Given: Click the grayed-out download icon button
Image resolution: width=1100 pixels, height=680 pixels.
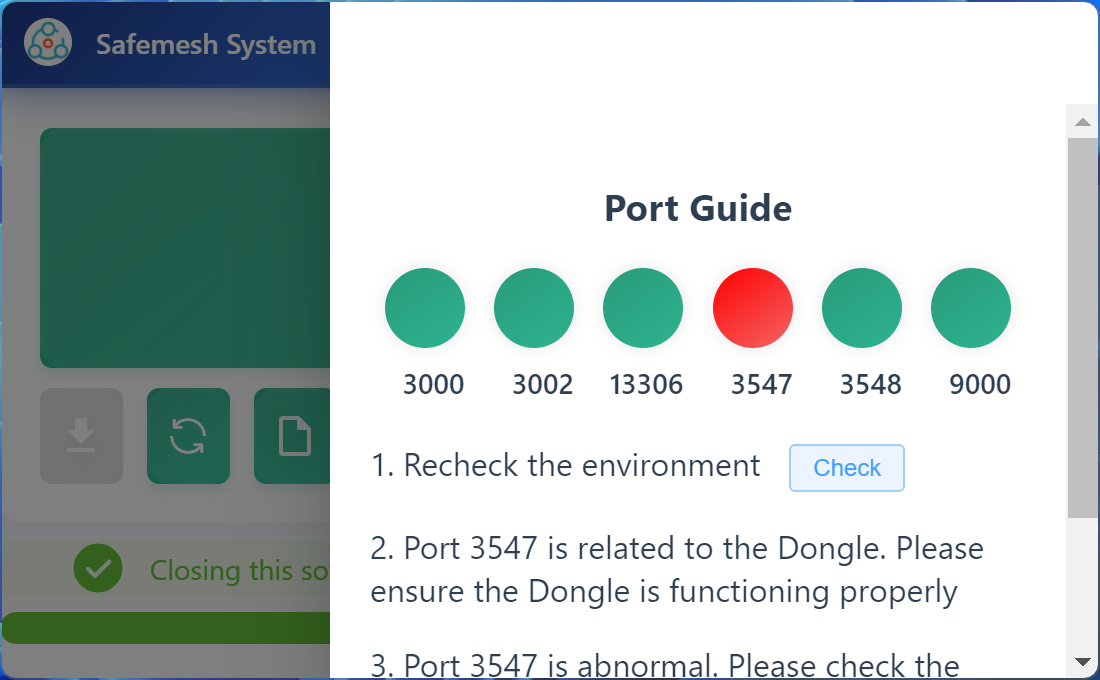Looking at the screenshot, I should pos(81,436).
